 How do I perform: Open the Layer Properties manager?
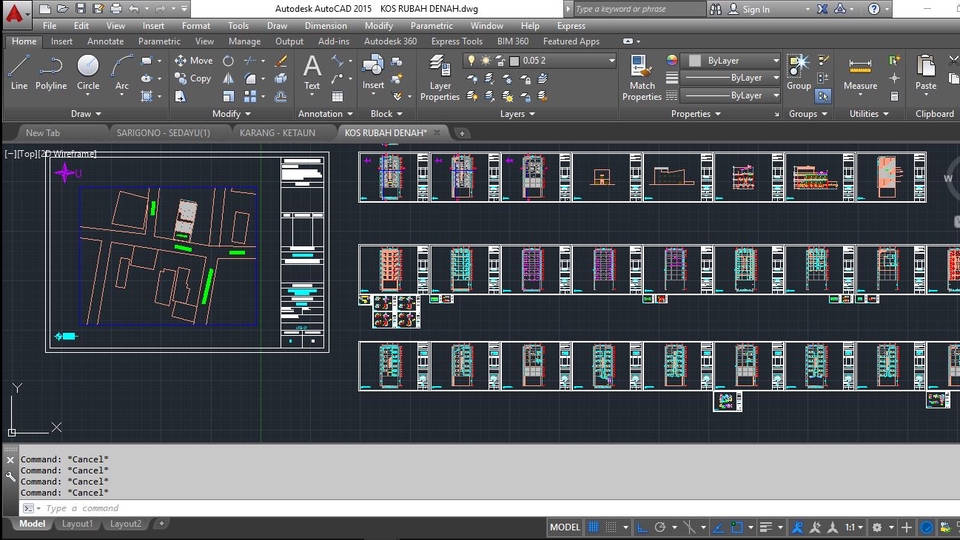point(440,77)
